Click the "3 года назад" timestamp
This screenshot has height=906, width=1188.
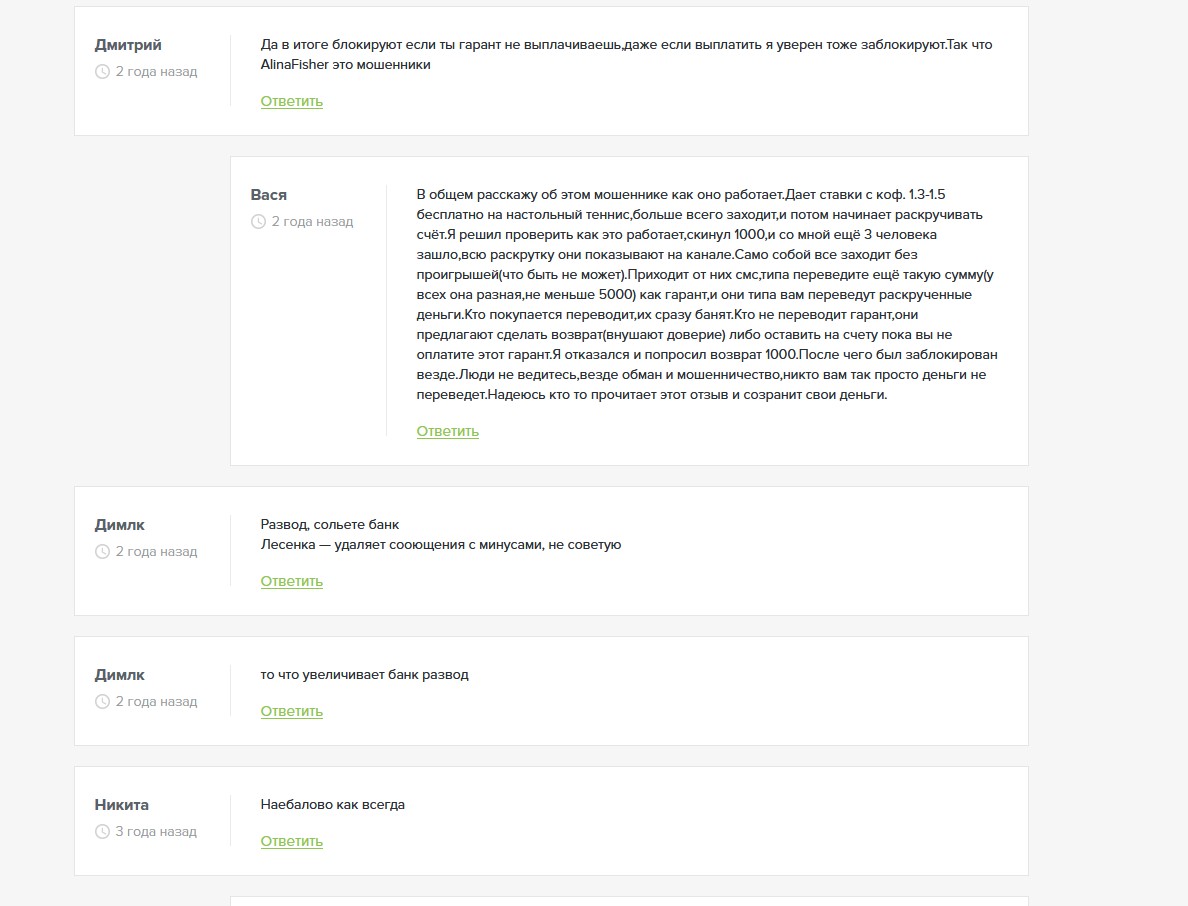[x=156, y=832]
